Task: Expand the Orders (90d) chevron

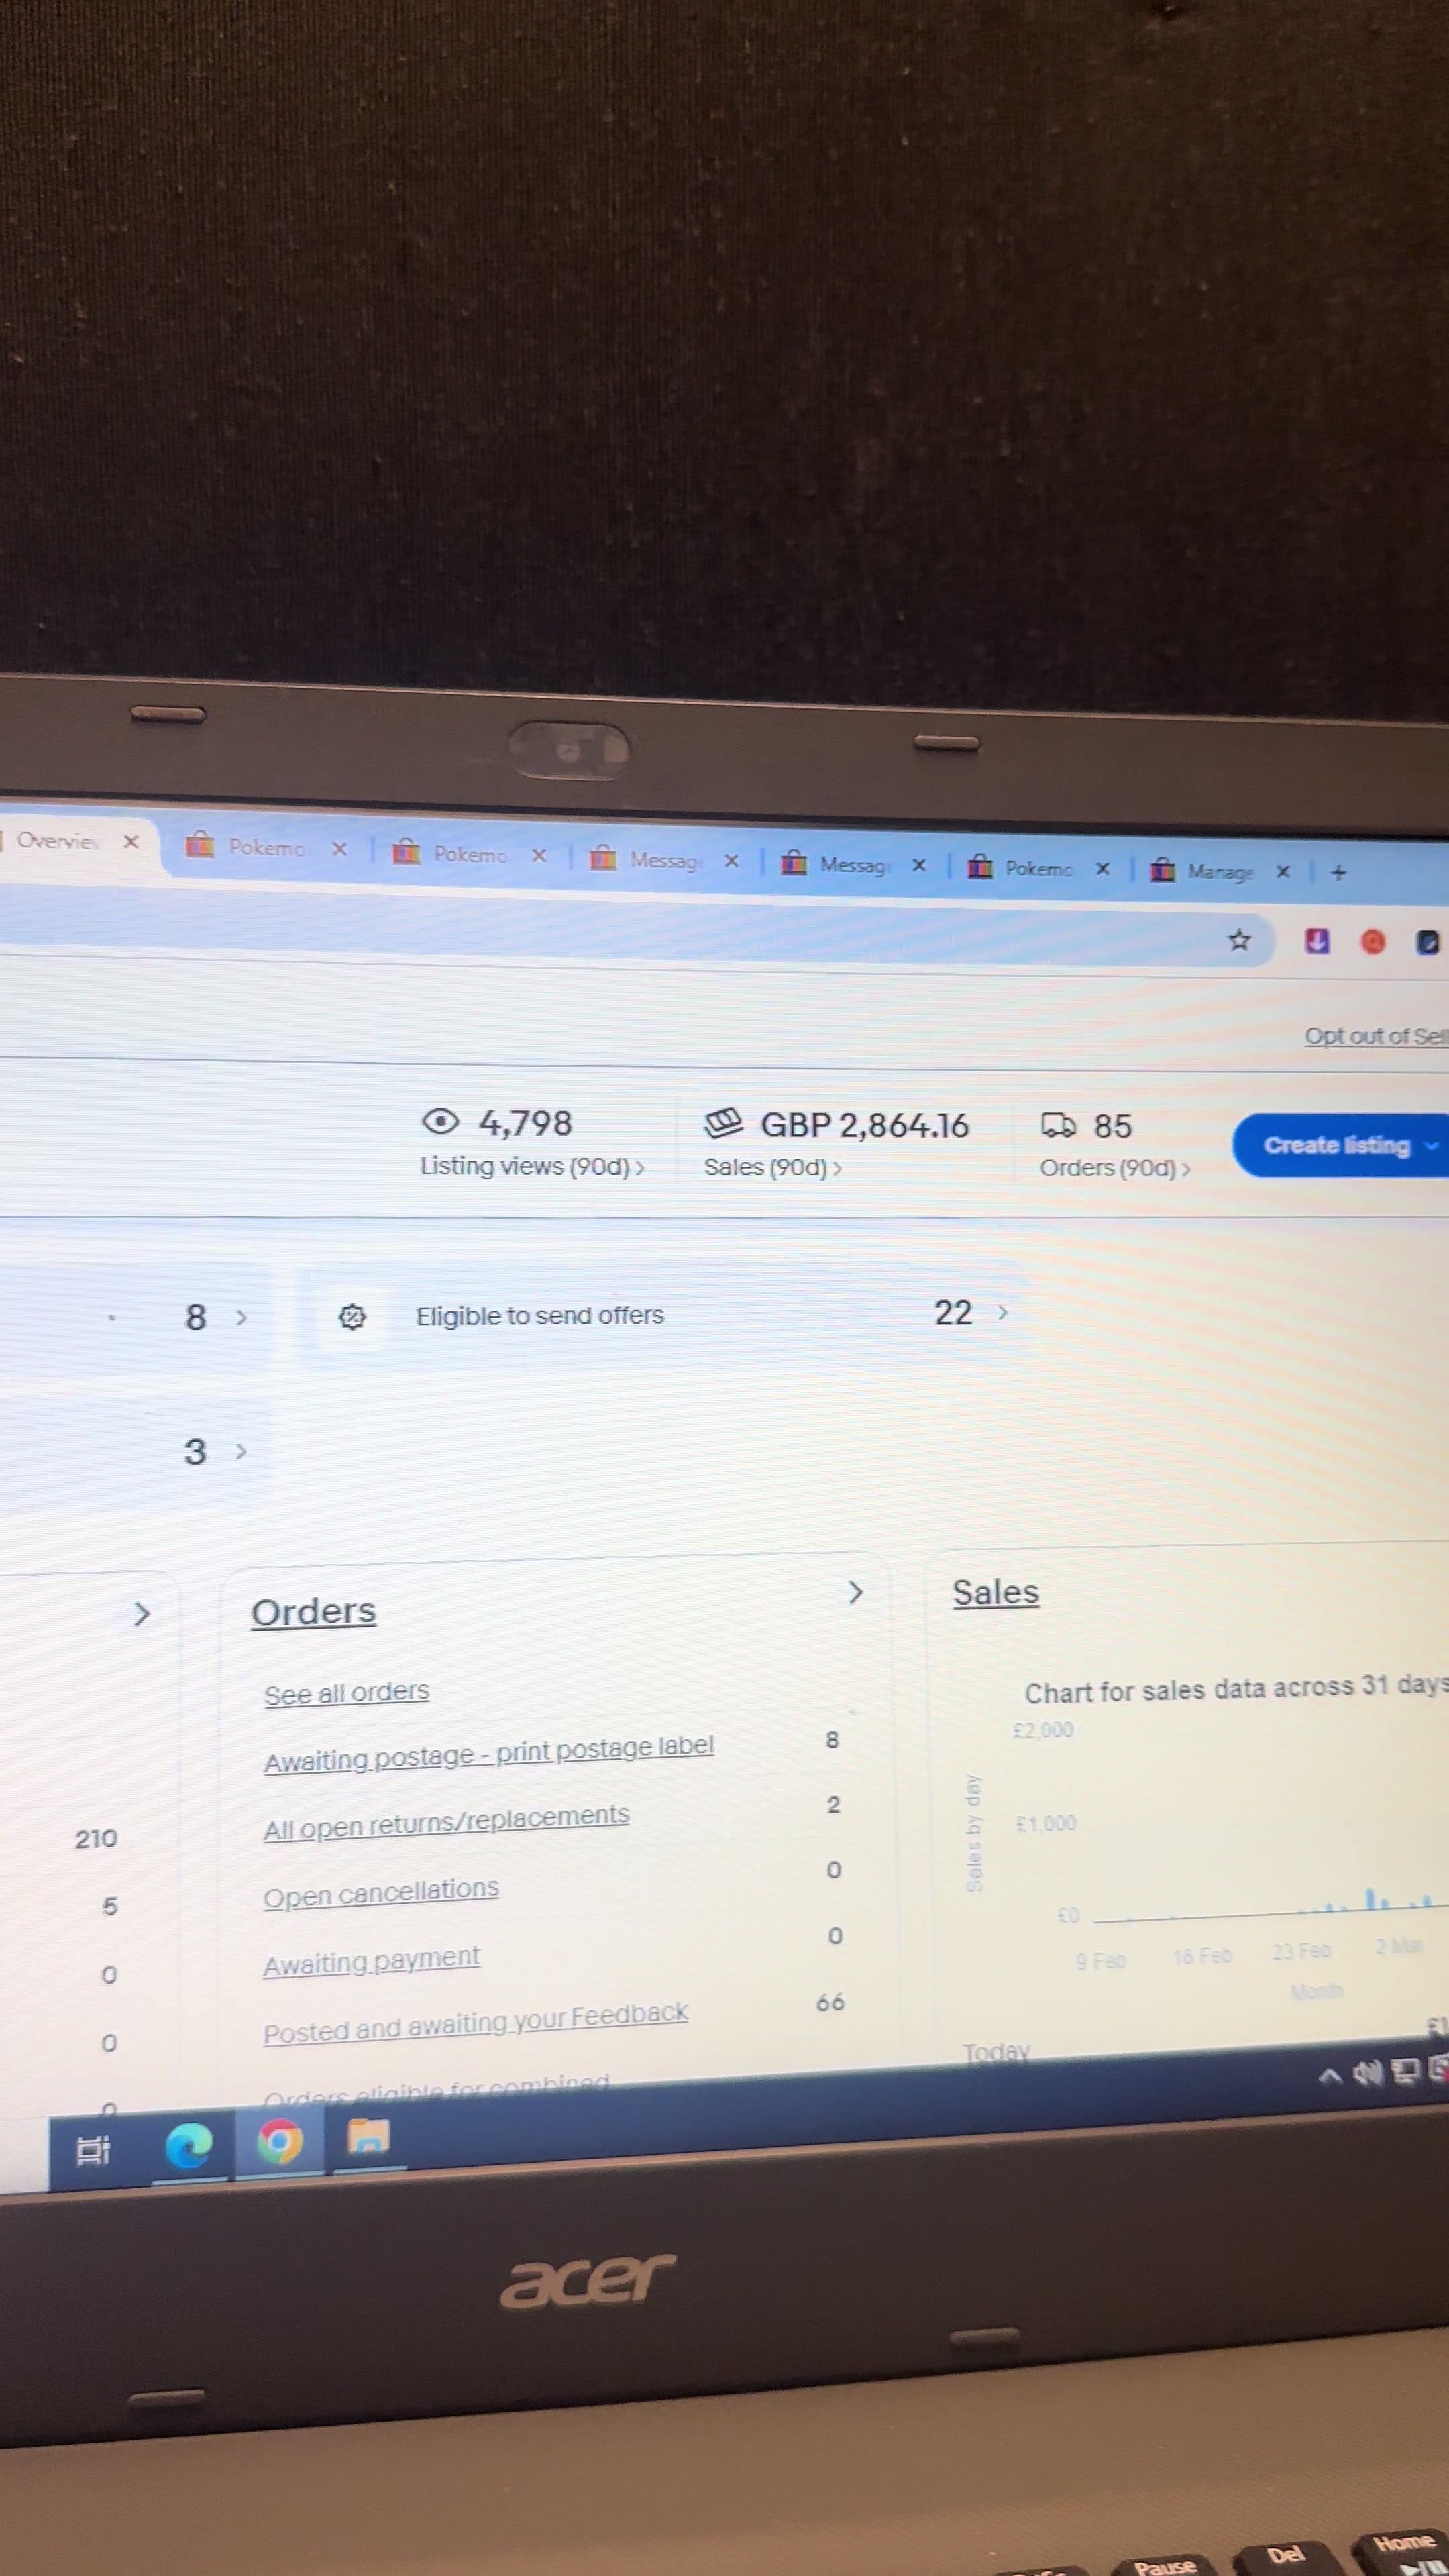Action: pyautogui.click(x=1186, y=1169)
